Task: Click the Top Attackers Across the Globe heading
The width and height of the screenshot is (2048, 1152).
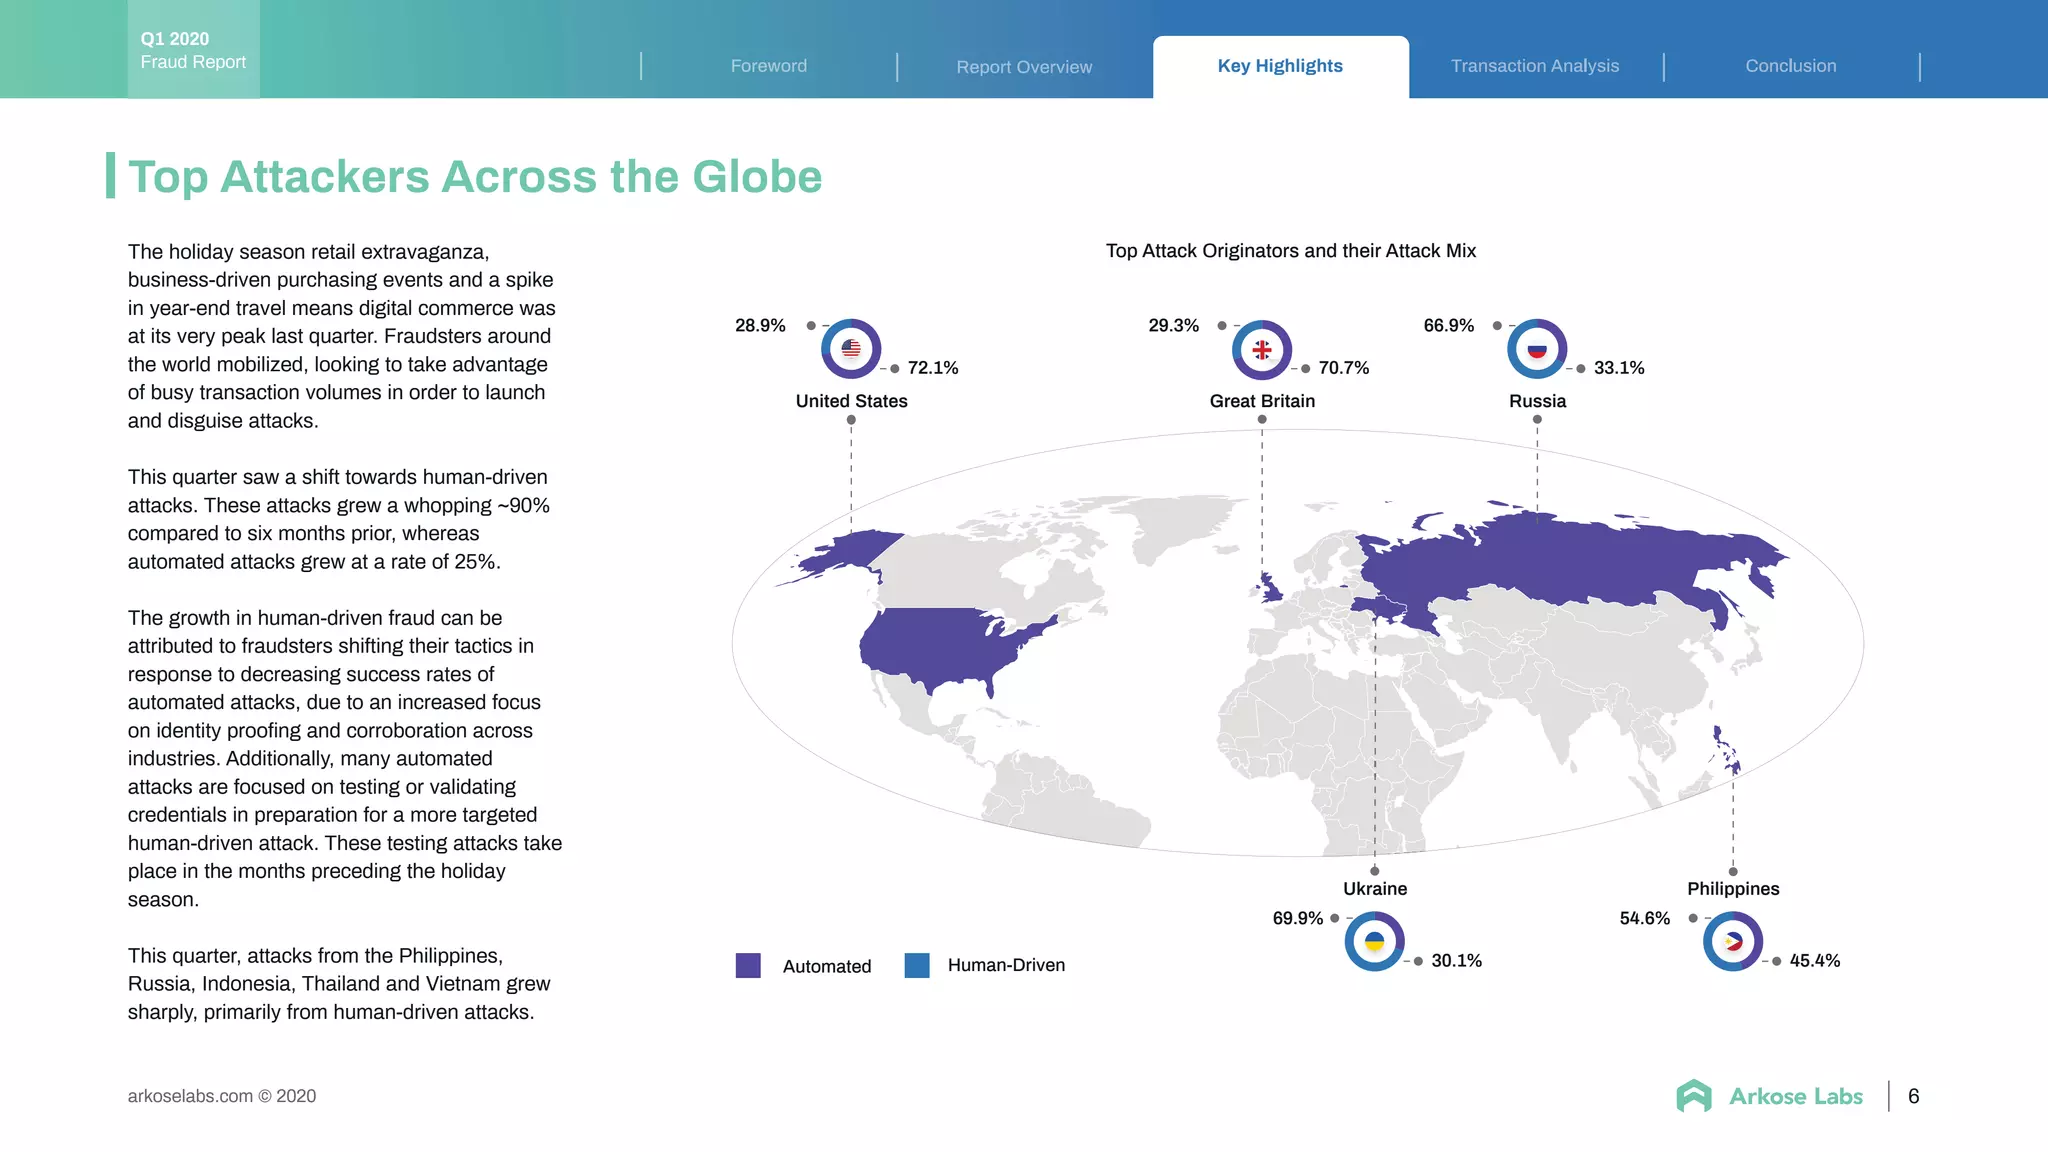Action: 475,177
